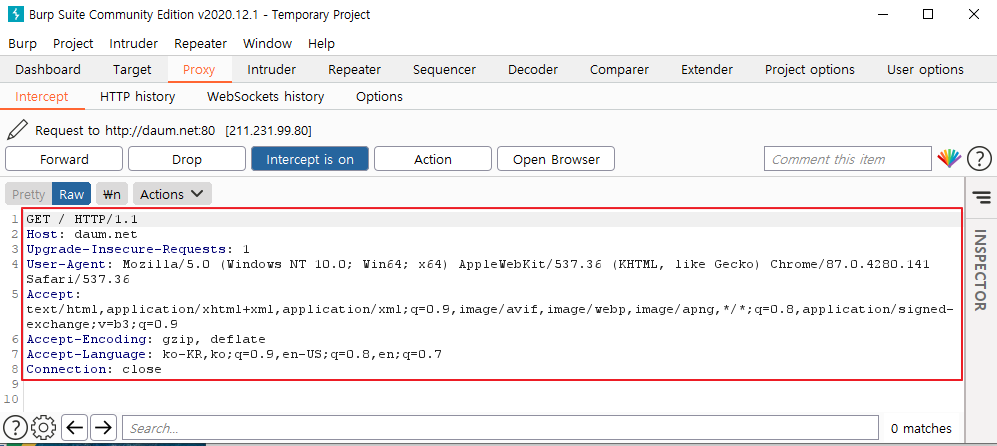Open the User options tab

click(x=925, y=69)
